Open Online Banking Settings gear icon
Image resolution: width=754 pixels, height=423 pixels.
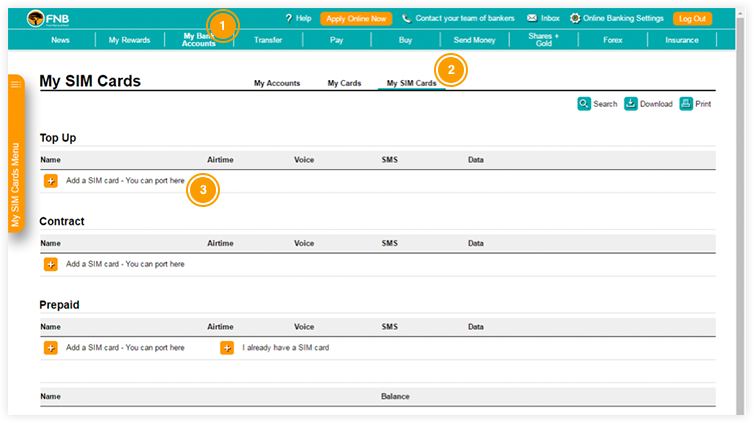[575, 18]
